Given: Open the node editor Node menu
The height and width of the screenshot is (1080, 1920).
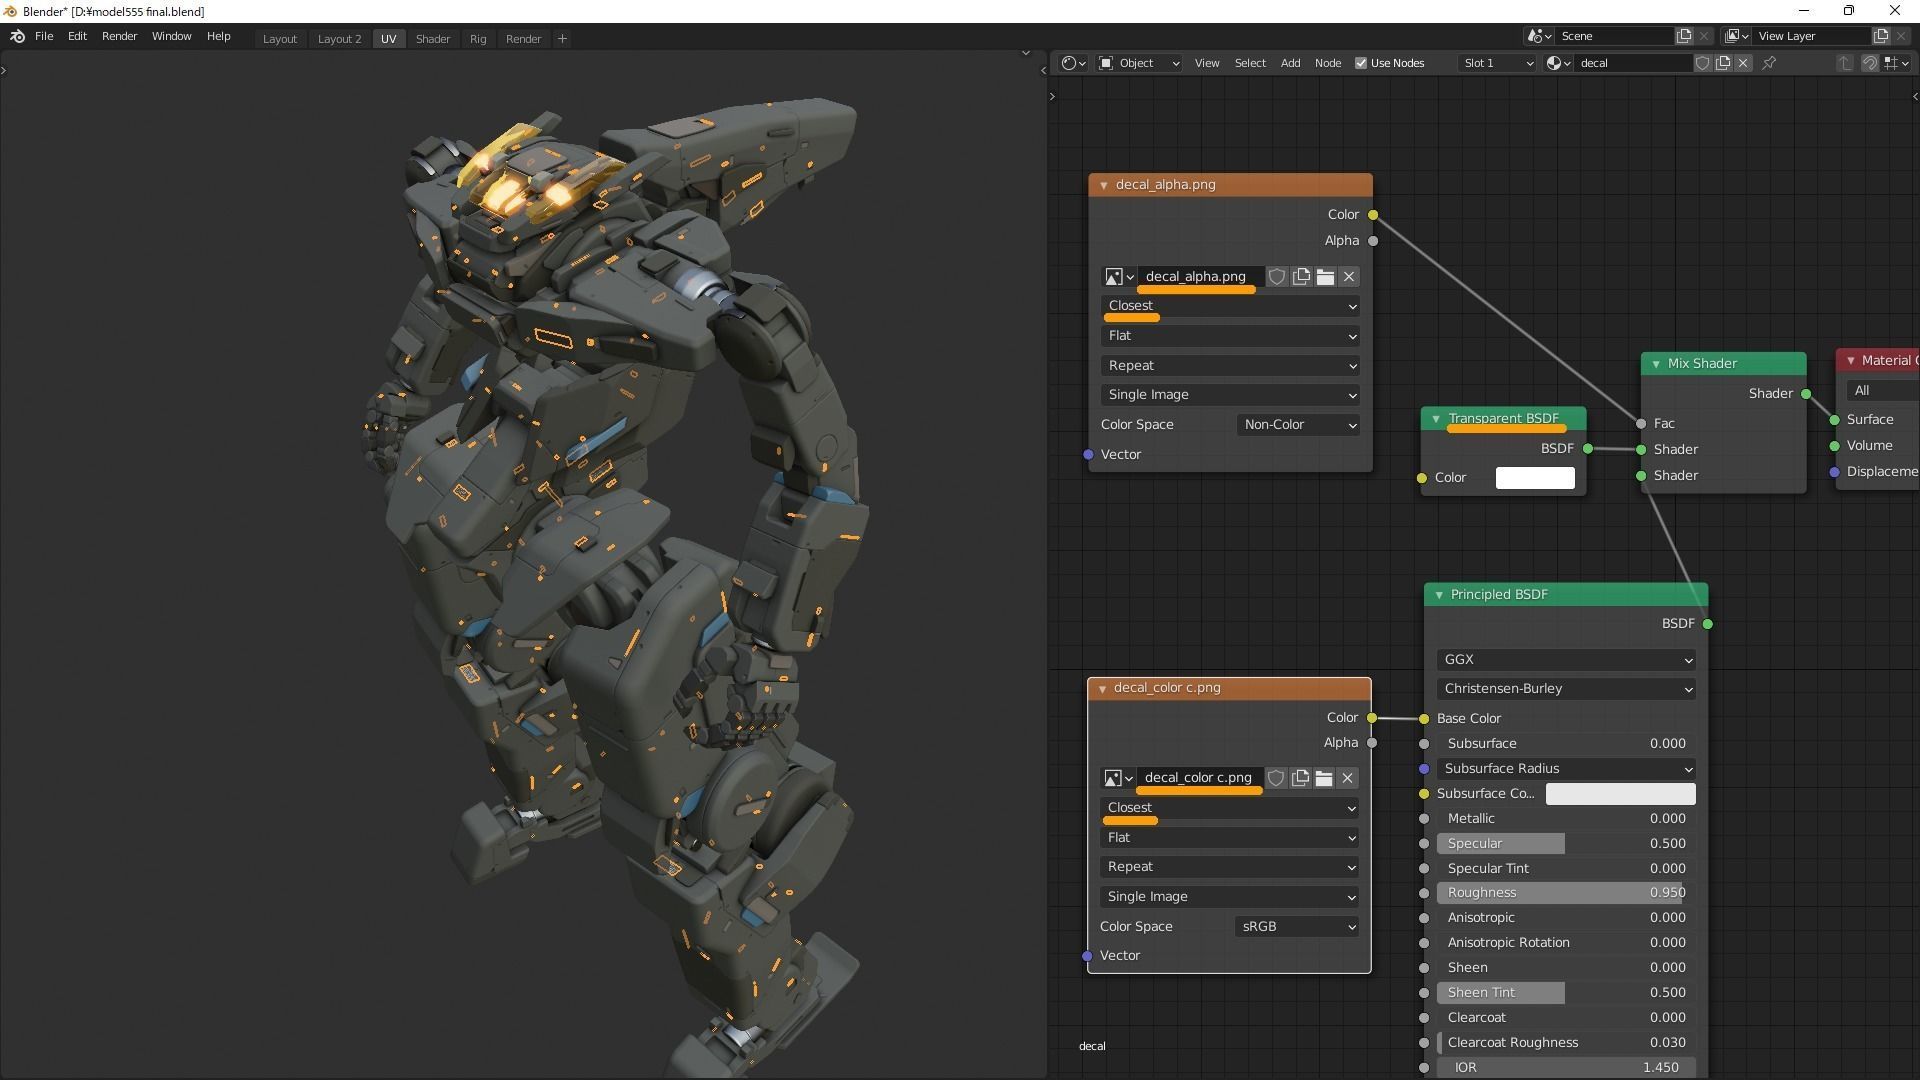Looking at the screenshot, I should click(x=1328, y=63).
